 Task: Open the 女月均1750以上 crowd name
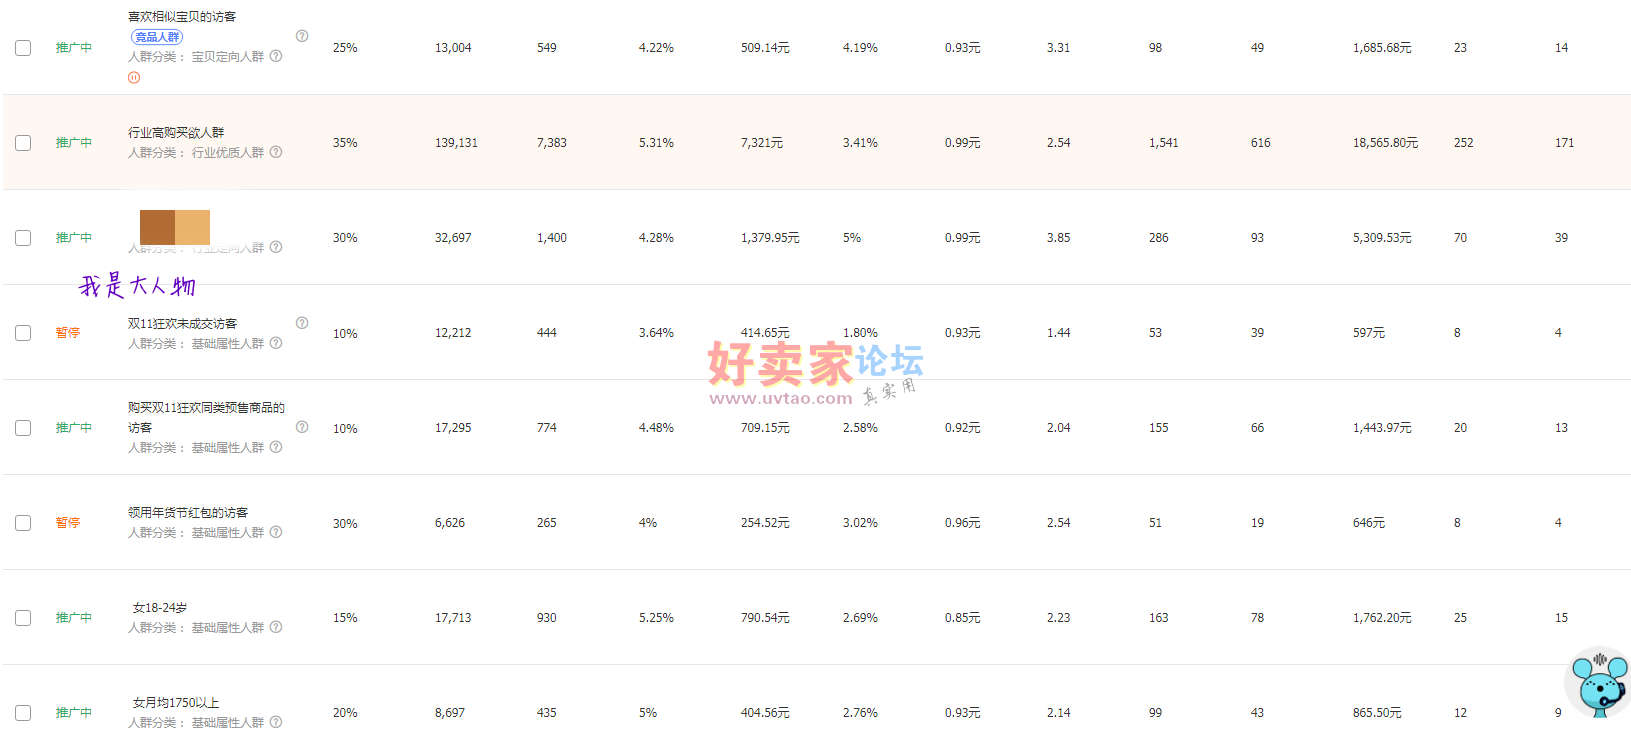(x=176, y=703)
